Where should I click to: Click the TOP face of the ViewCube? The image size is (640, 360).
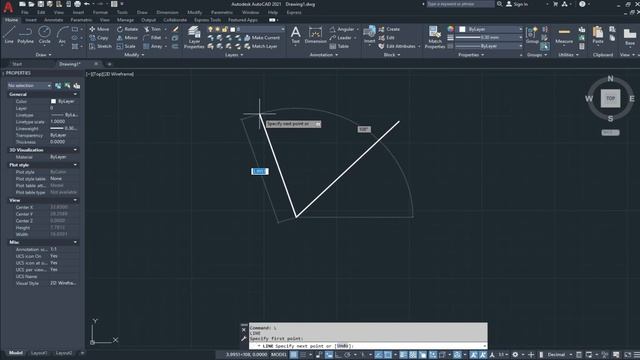(x=610, y=98)
